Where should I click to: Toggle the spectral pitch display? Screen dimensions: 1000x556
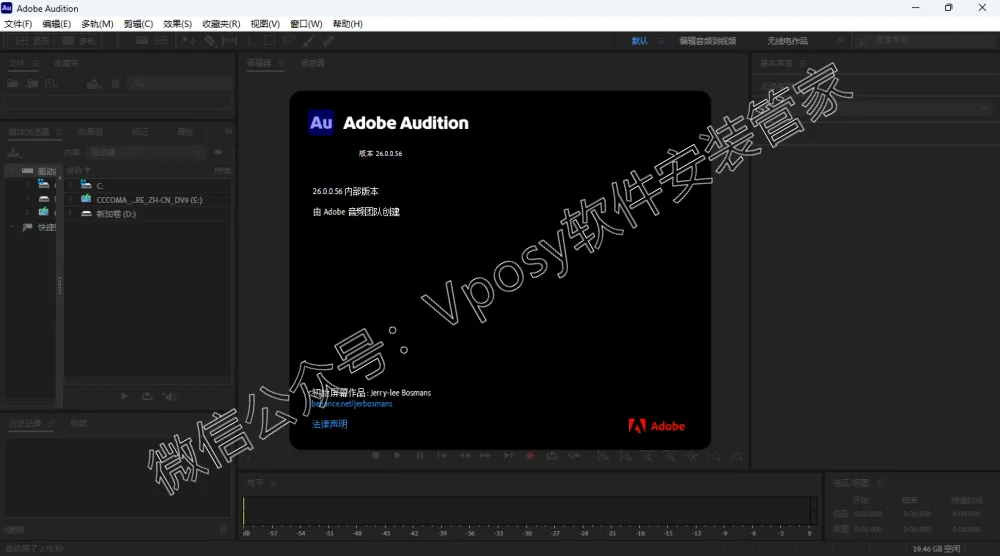pos(161,41)
